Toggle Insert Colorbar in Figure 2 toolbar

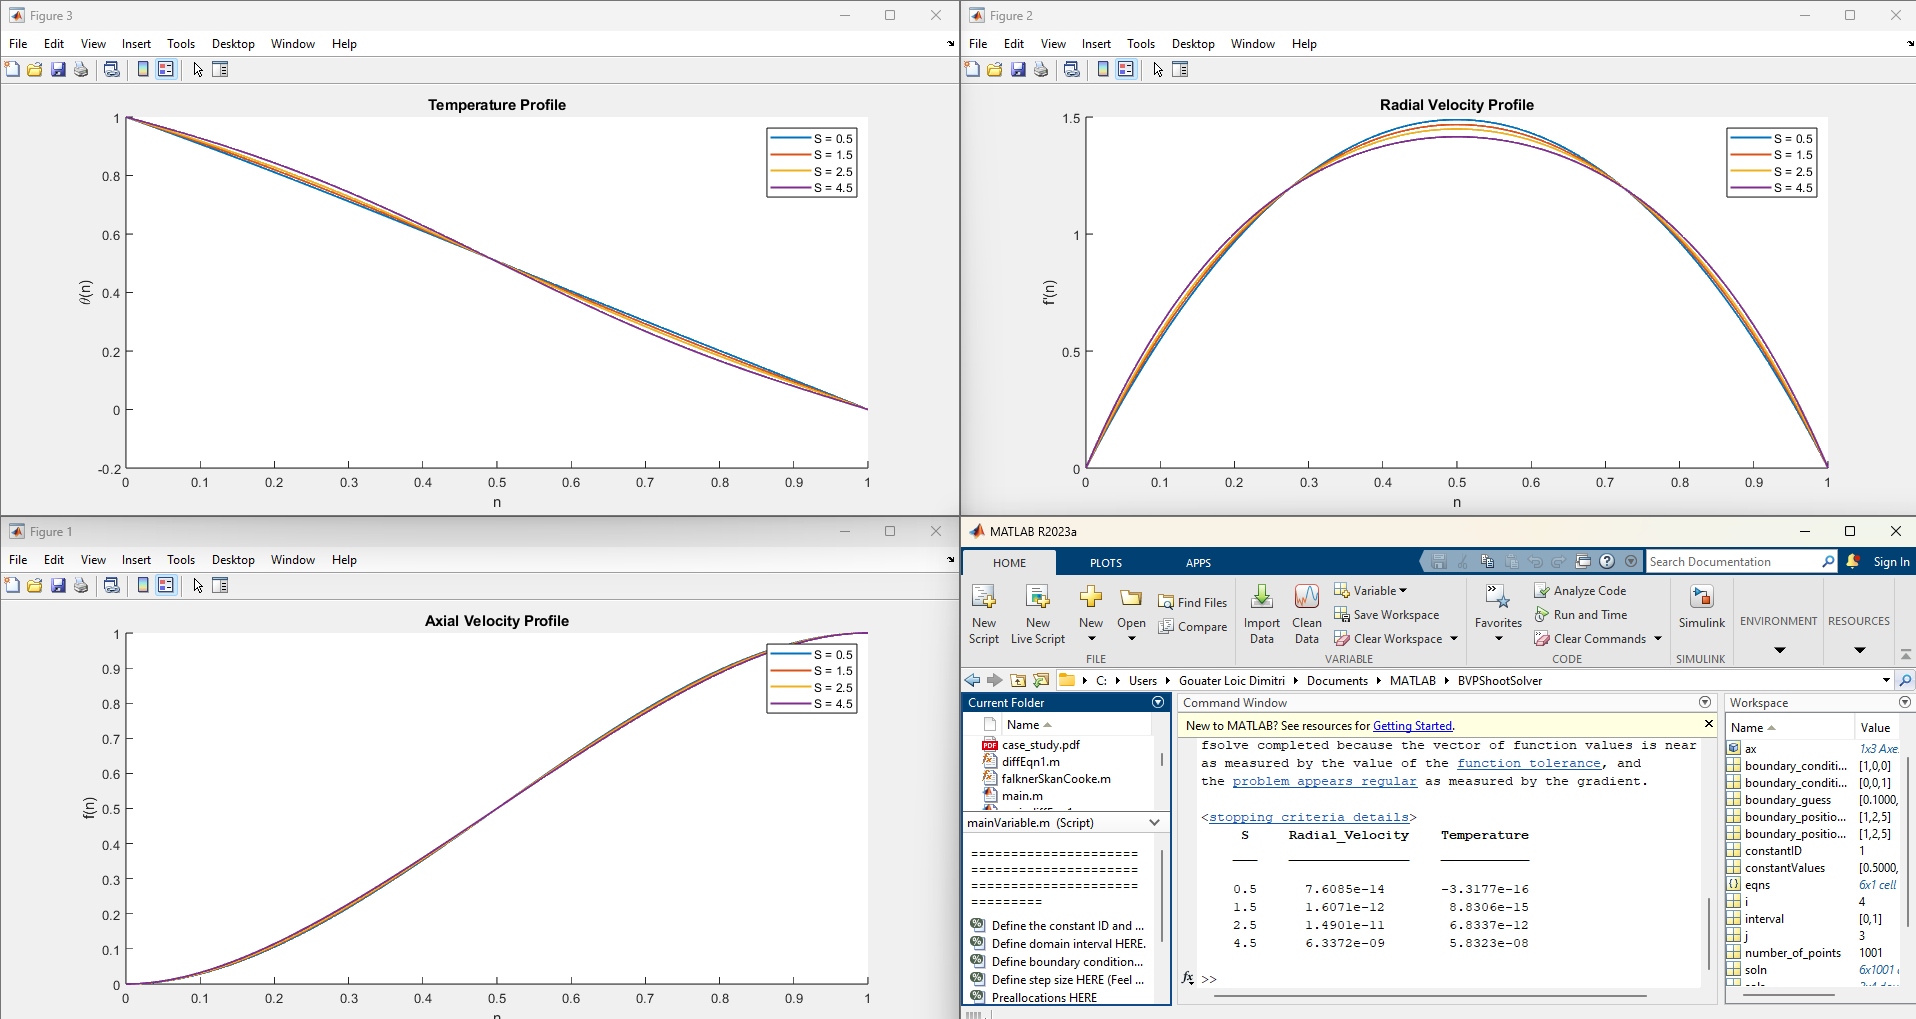click(1103, 69)
